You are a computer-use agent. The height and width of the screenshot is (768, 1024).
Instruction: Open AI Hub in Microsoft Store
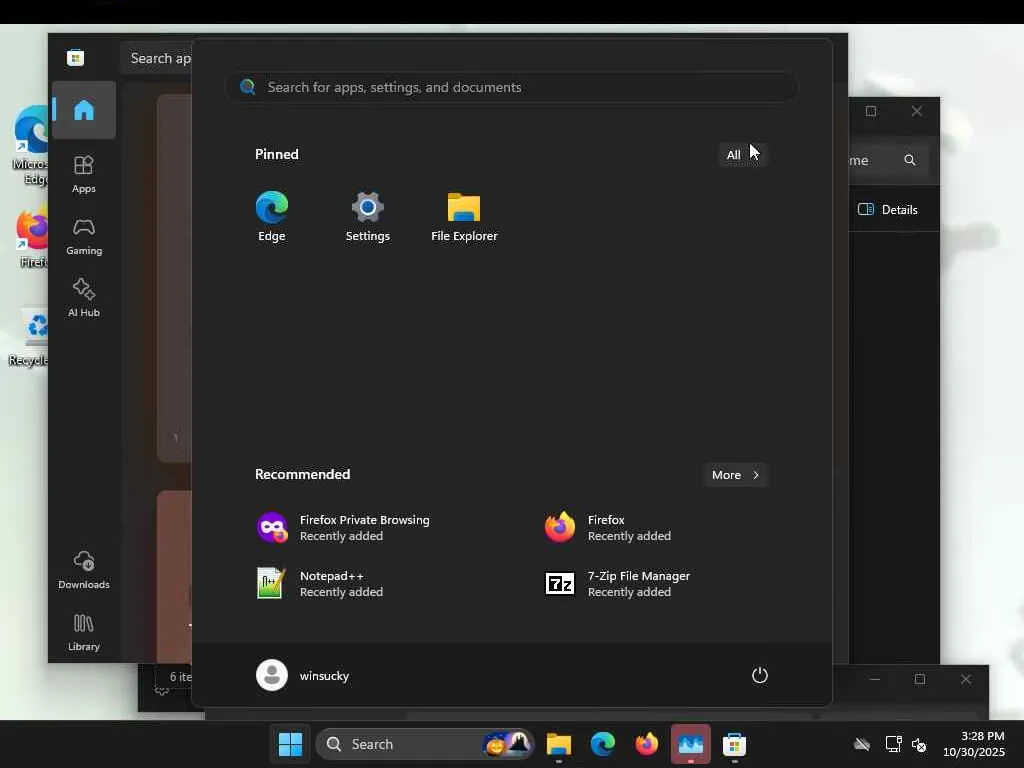tap(84, 298)
